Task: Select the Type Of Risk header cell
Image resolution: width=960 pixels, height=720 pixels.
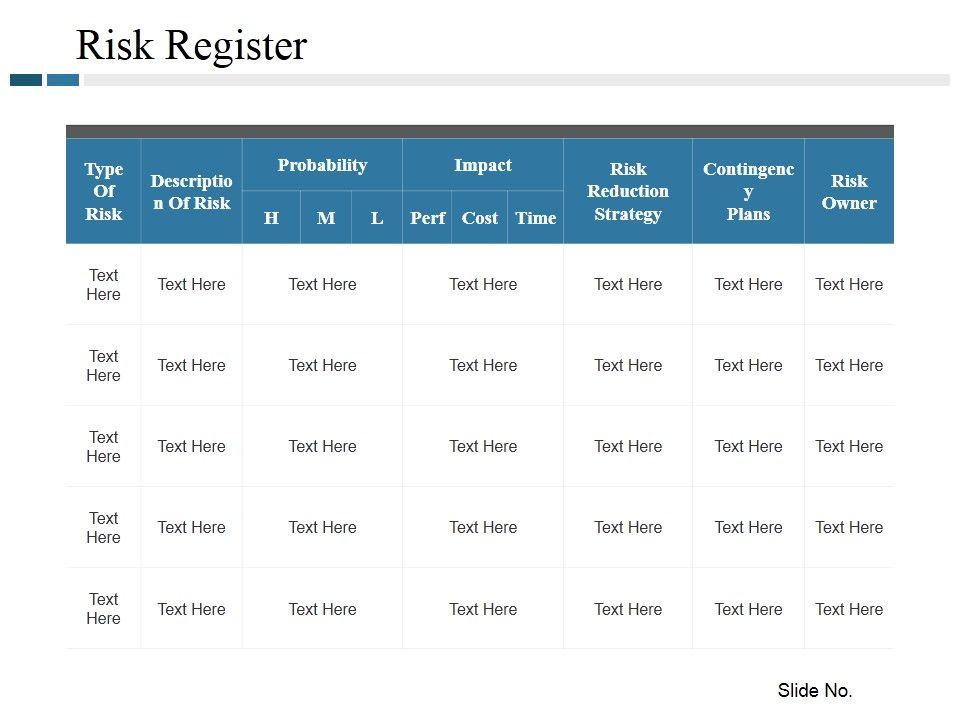Action: [x=104, y=191]
